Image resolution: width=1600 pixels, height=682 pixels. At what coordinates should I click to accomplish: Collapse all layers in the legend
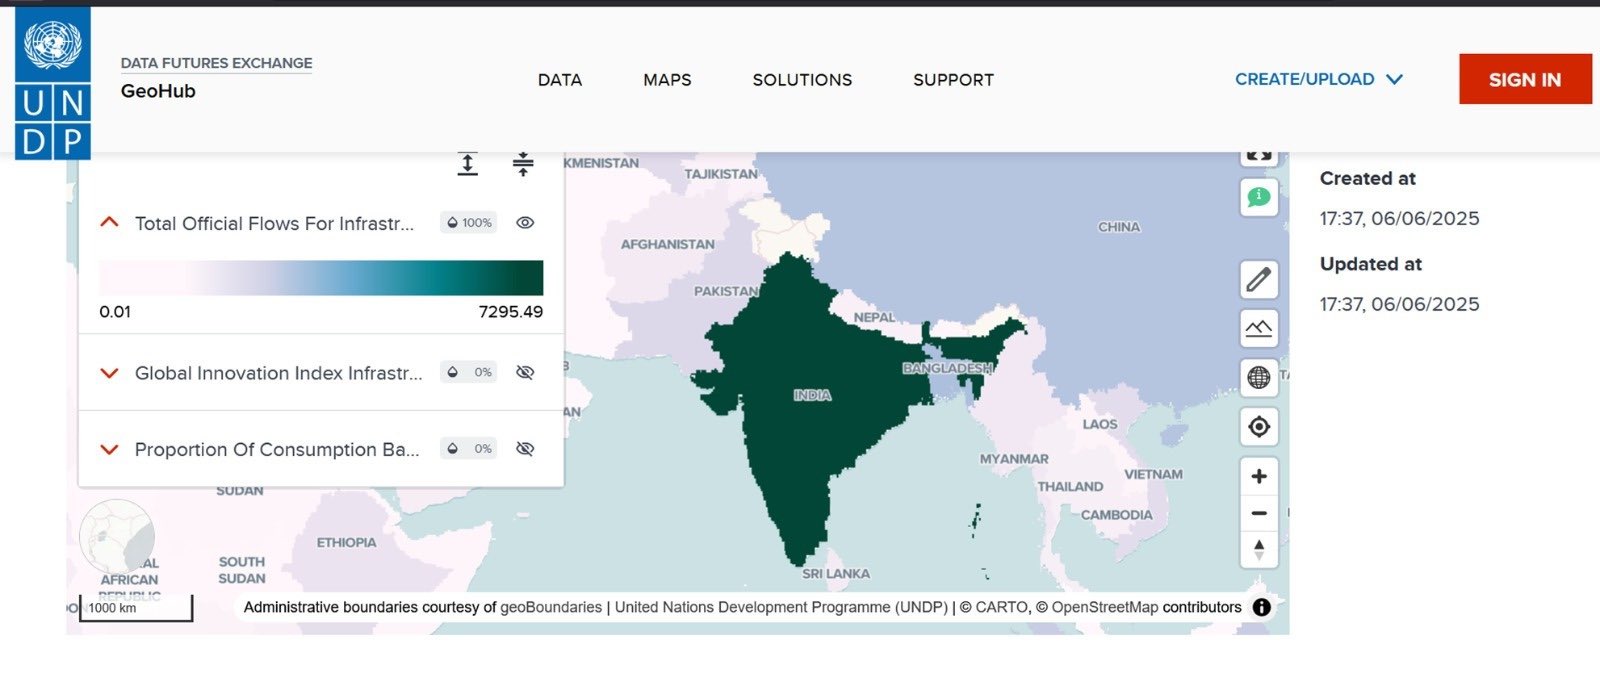522,164
